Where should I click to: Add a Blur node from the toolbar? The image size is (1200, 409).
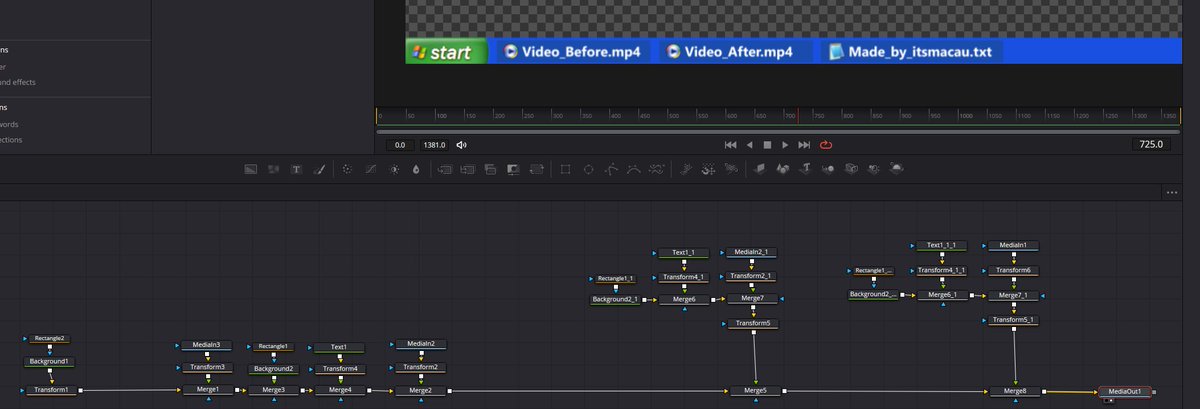tap(415, 169)
